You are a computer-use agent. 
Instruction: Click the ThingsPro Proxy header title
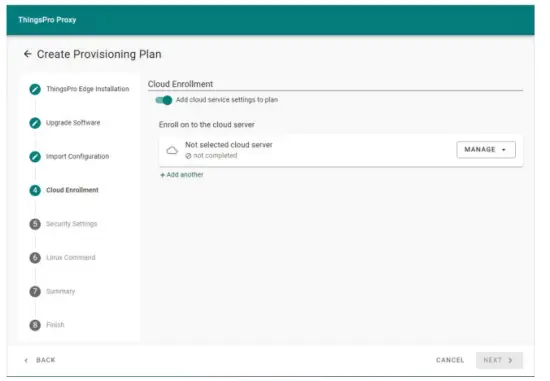47,20
